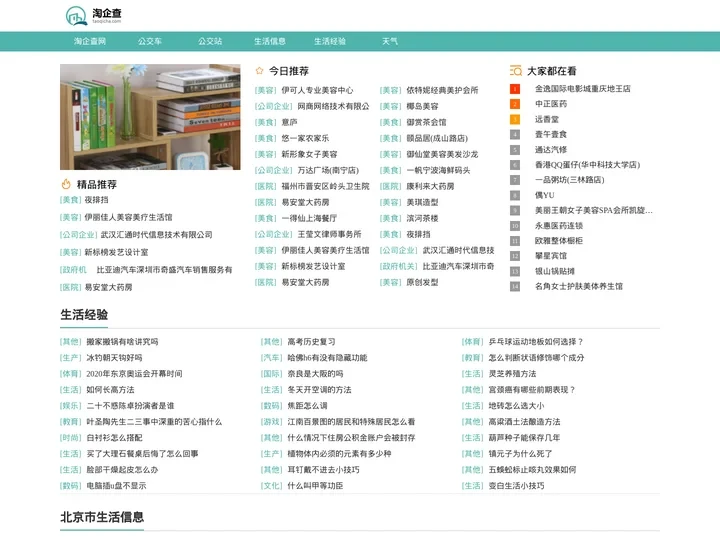Click the flame icon beside 精品推荐

(x=66, y=184)
